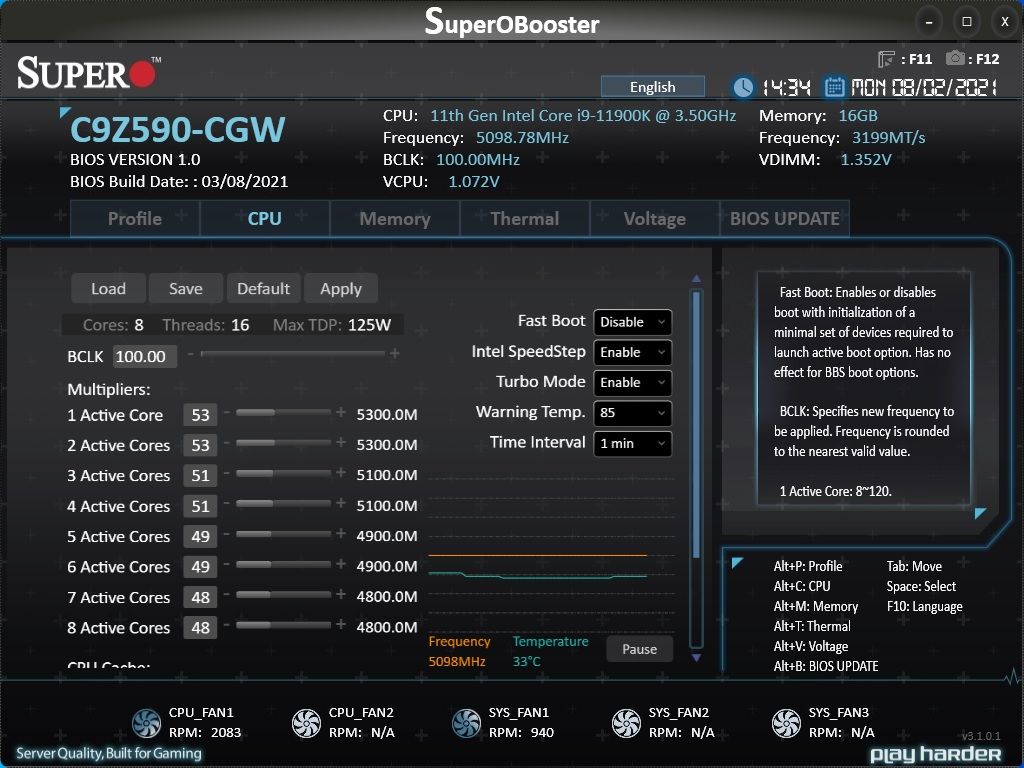Click the 5300.0M value for 2 Active Cores
Image resolution: width=1024 pixels, height=768 pixels.
pos(387,445)
